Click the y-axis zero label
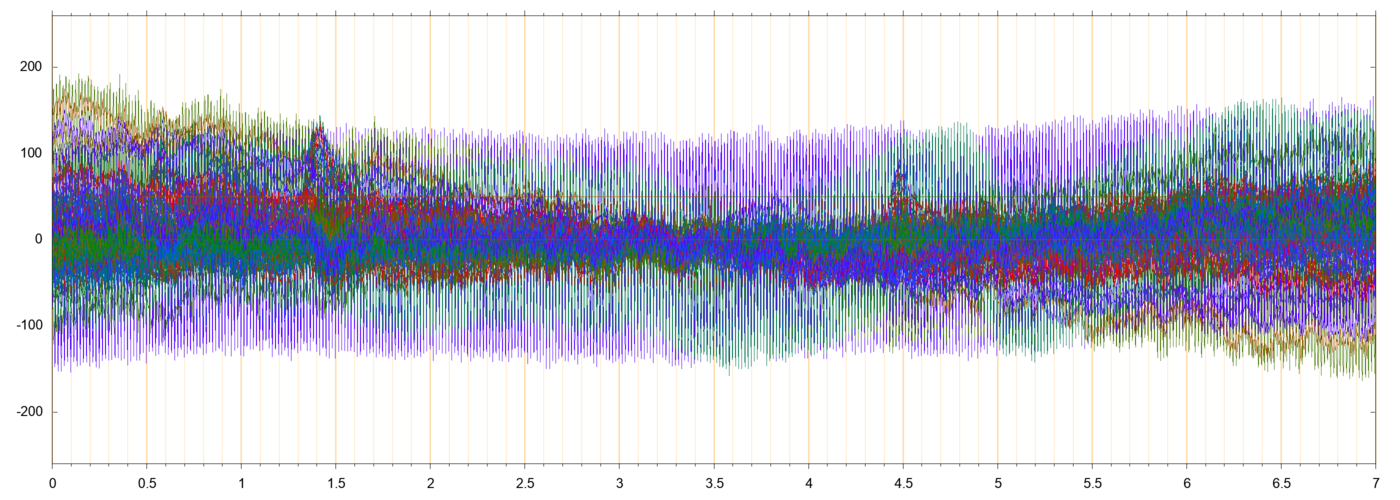This screenshot has height=500, width=1400. click(x=39, y=239)
